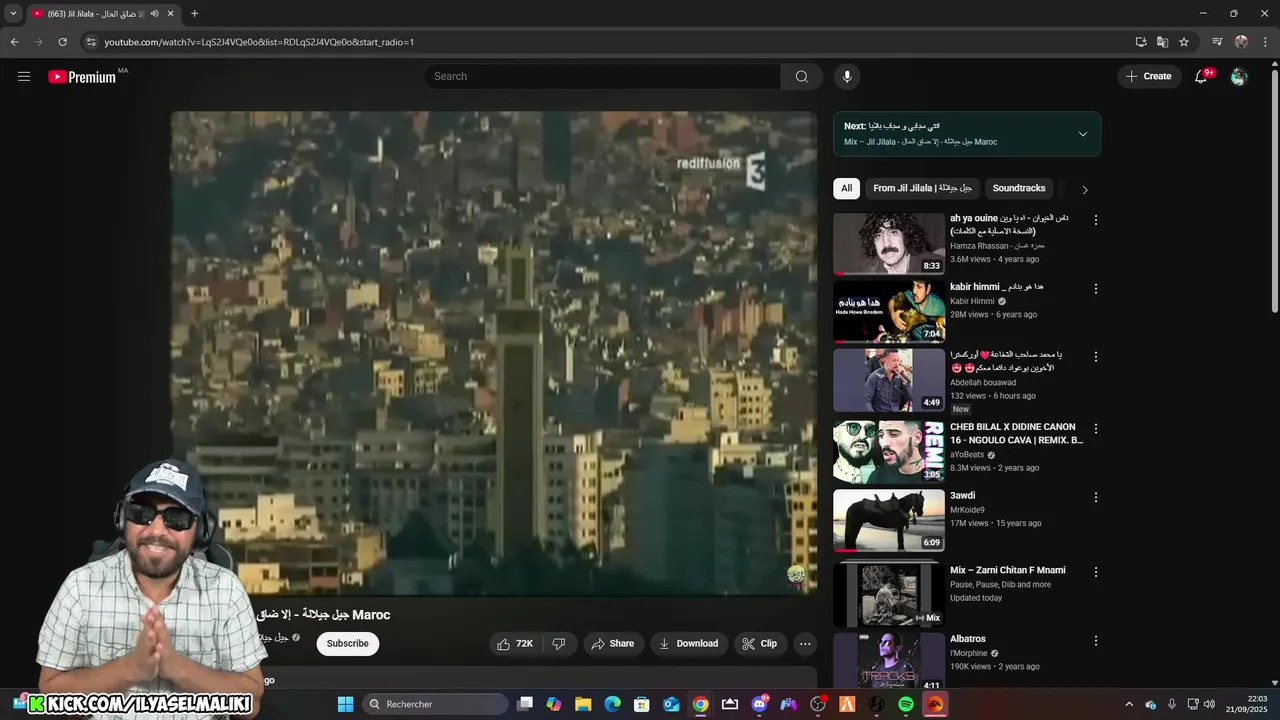Open options for Albatros video
This screenshot has height=720, width=1280.
point(1096,640)
